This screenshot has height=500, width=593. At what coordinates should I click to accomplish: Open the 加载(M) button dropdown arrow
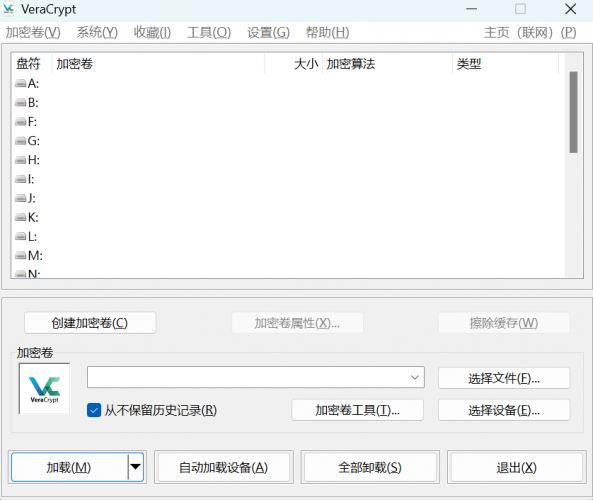(x=135, y=467)
